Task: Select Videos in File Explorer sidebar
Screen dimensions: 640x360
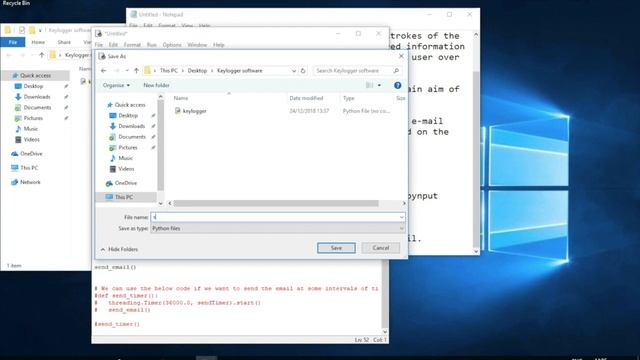Action: tap(31, 139)
